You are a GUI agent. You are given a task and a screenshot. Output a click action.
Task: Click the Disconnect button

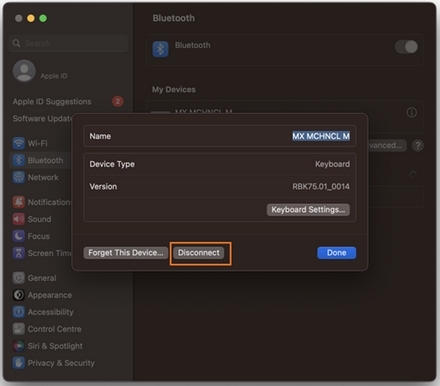pyautogui.click(x=199, y=253)
